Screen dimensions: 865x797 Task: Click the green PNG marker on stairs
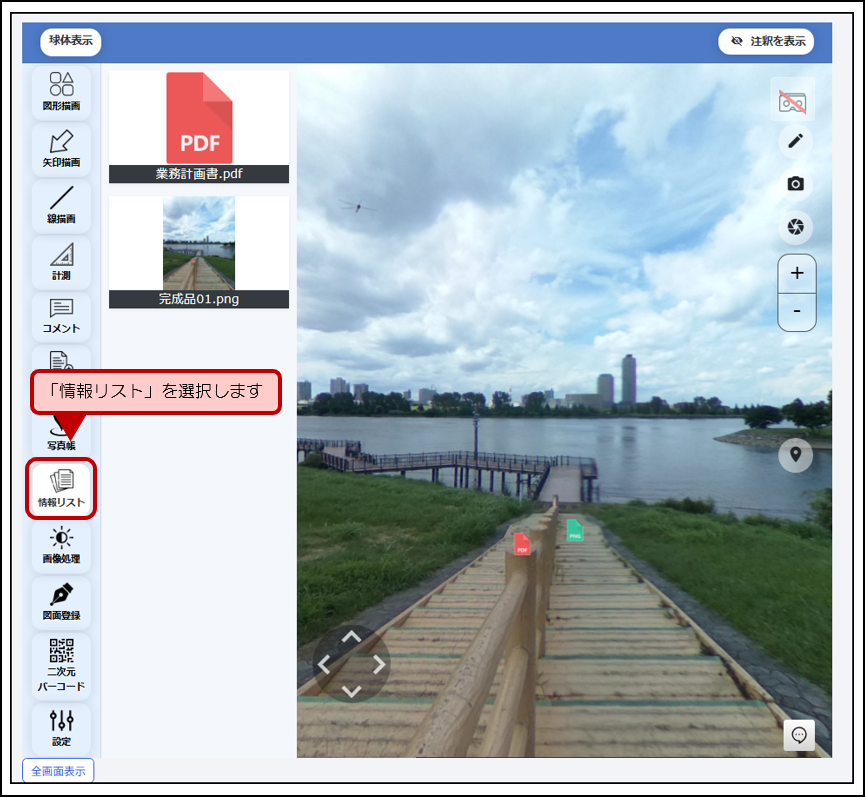575,530
